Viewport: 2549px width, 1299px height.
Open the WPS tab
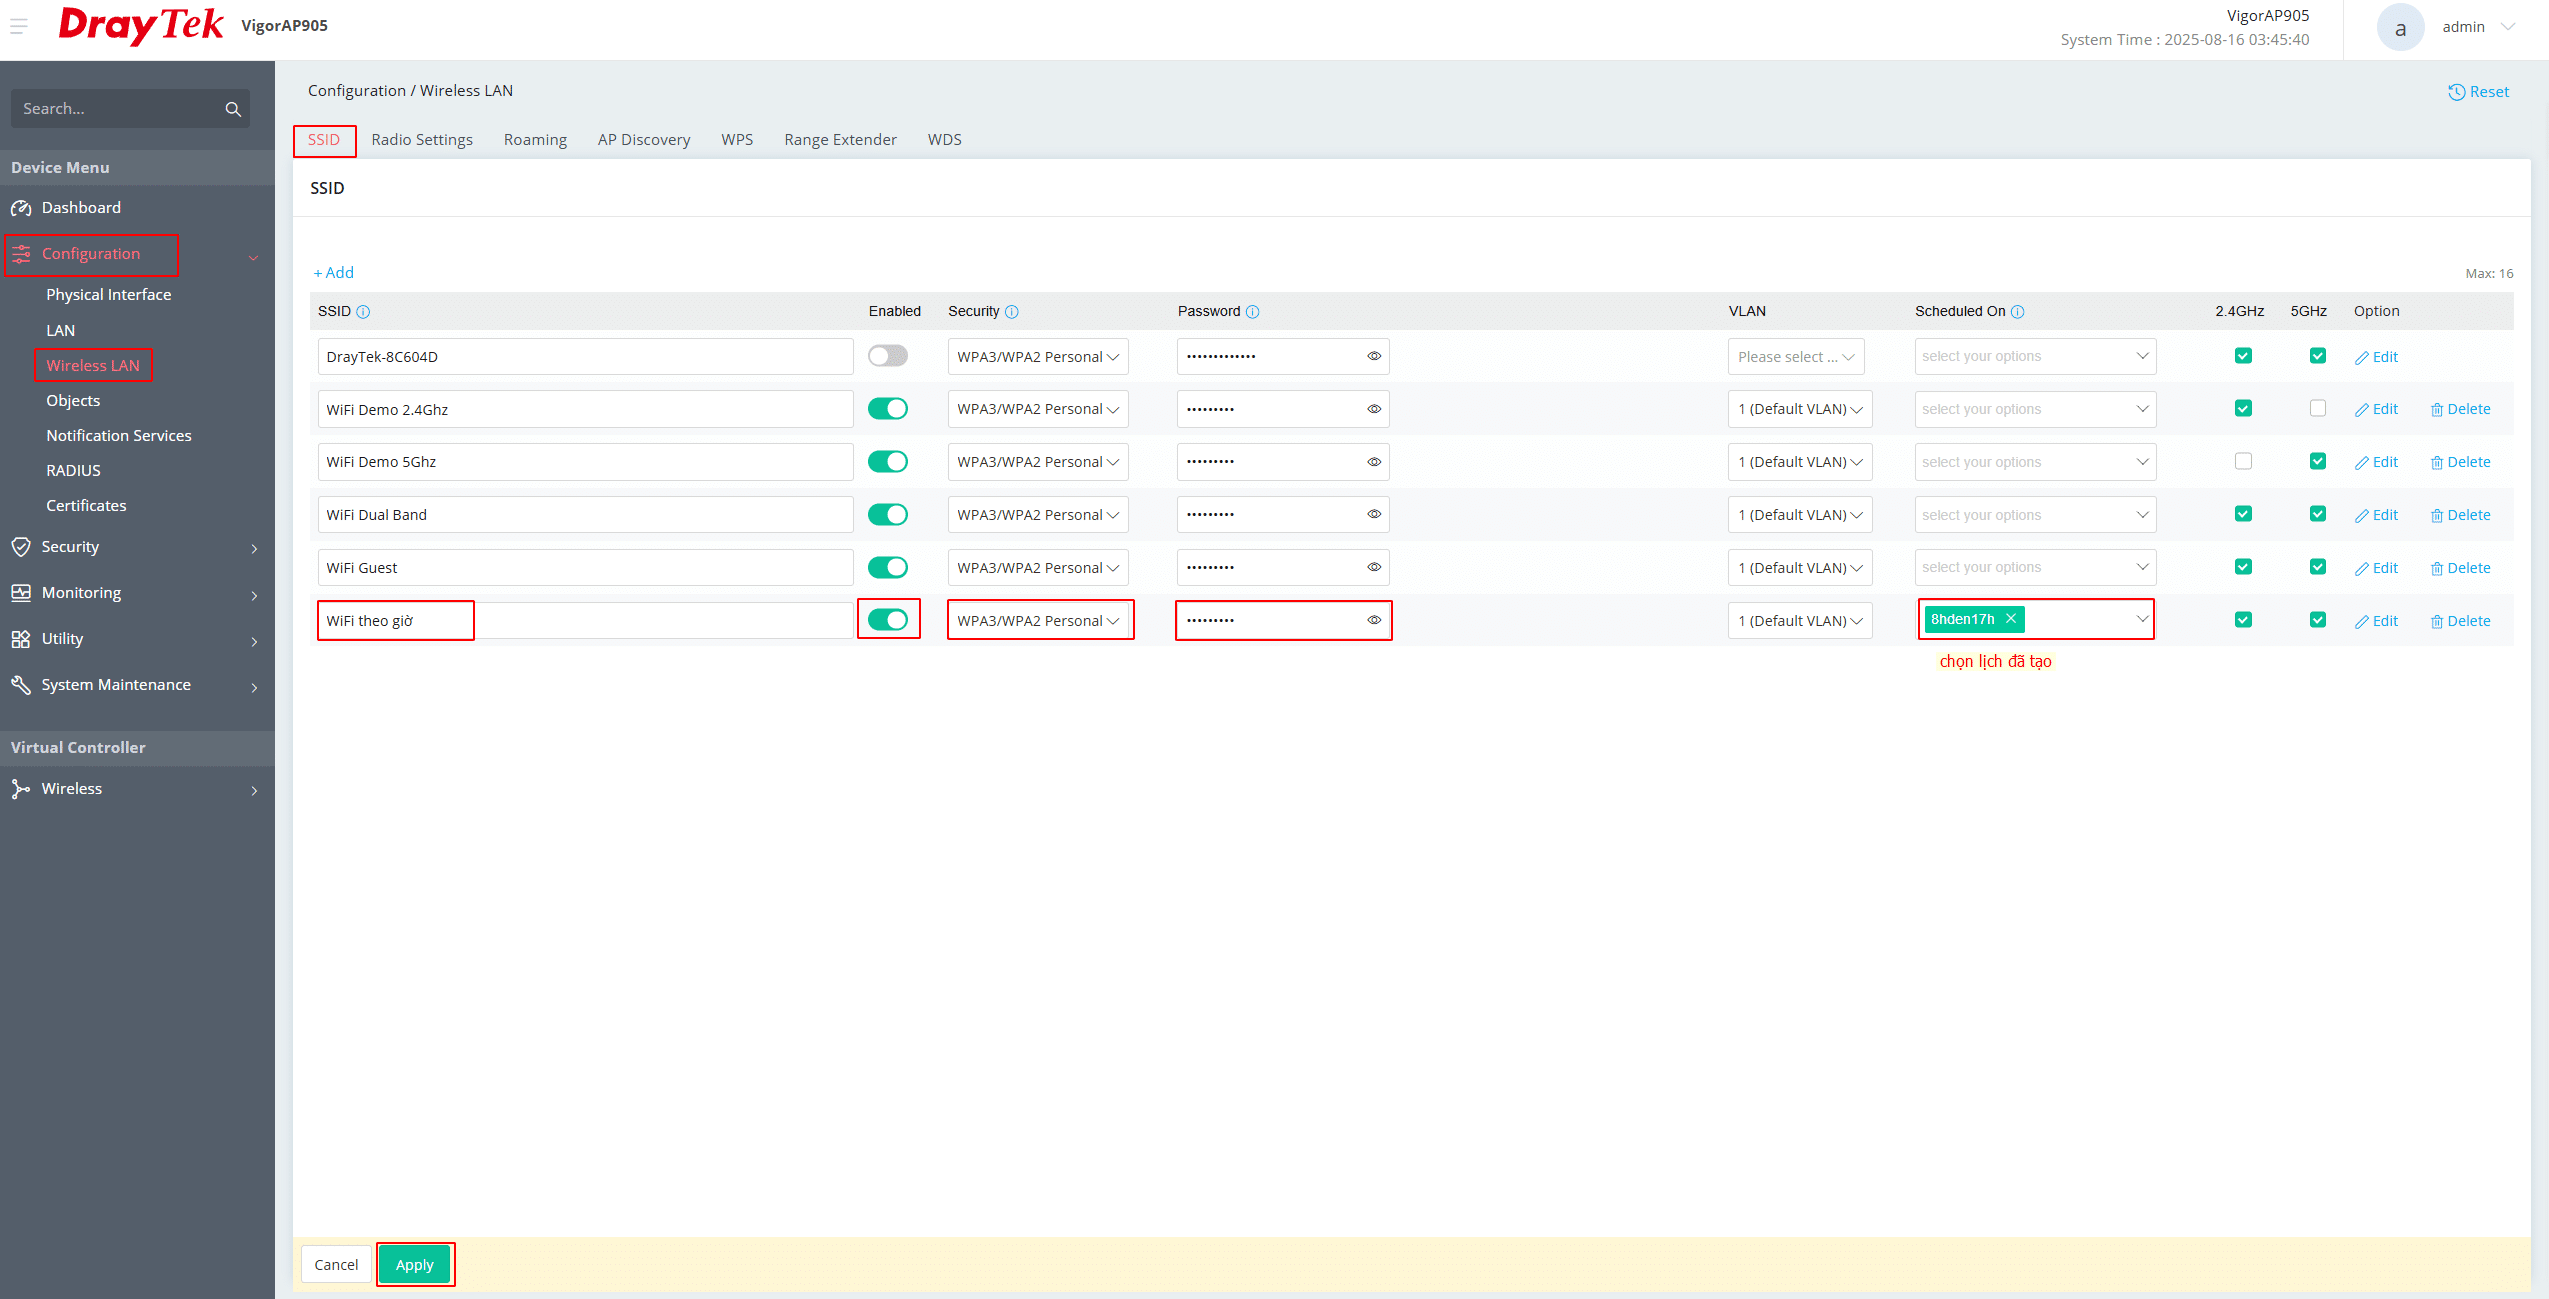click(x=737, y=140)
